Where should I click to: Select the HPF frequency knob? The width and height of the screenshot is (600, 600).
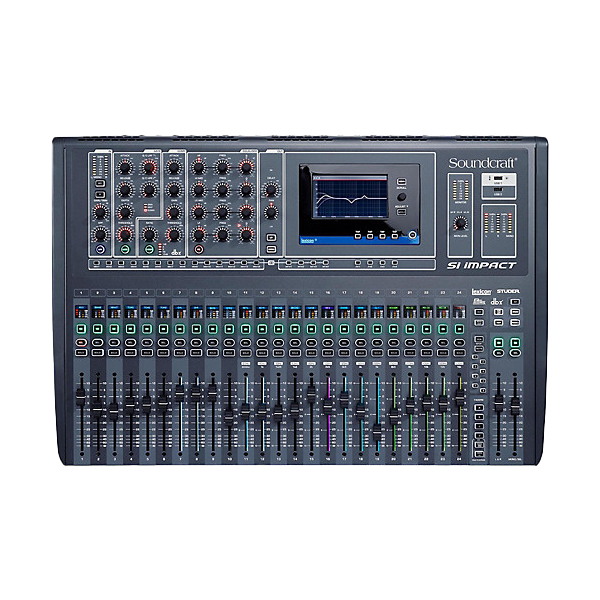(x=100, y=234)
